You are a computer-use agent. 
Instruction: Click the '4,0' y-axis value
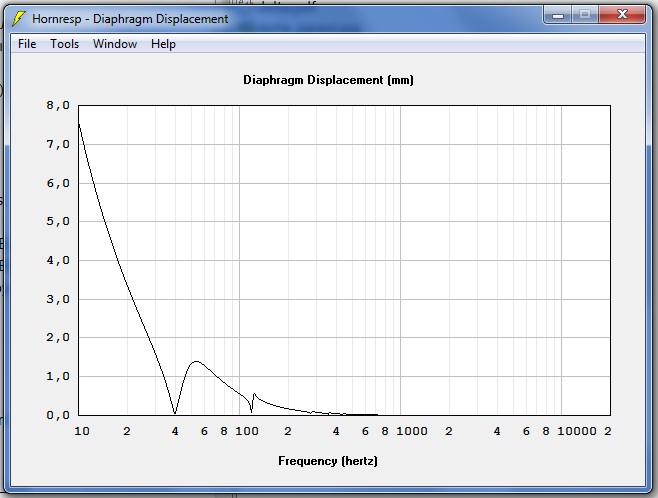click(58, 260)
